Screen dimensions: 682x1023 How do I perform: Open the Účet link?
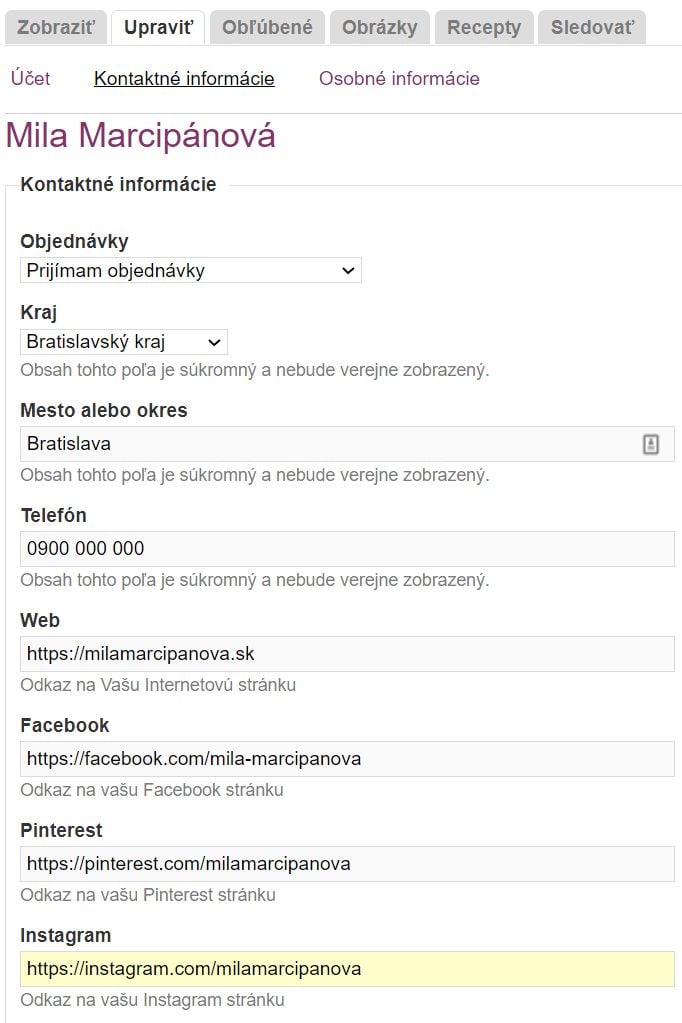[x=31, y=78]
